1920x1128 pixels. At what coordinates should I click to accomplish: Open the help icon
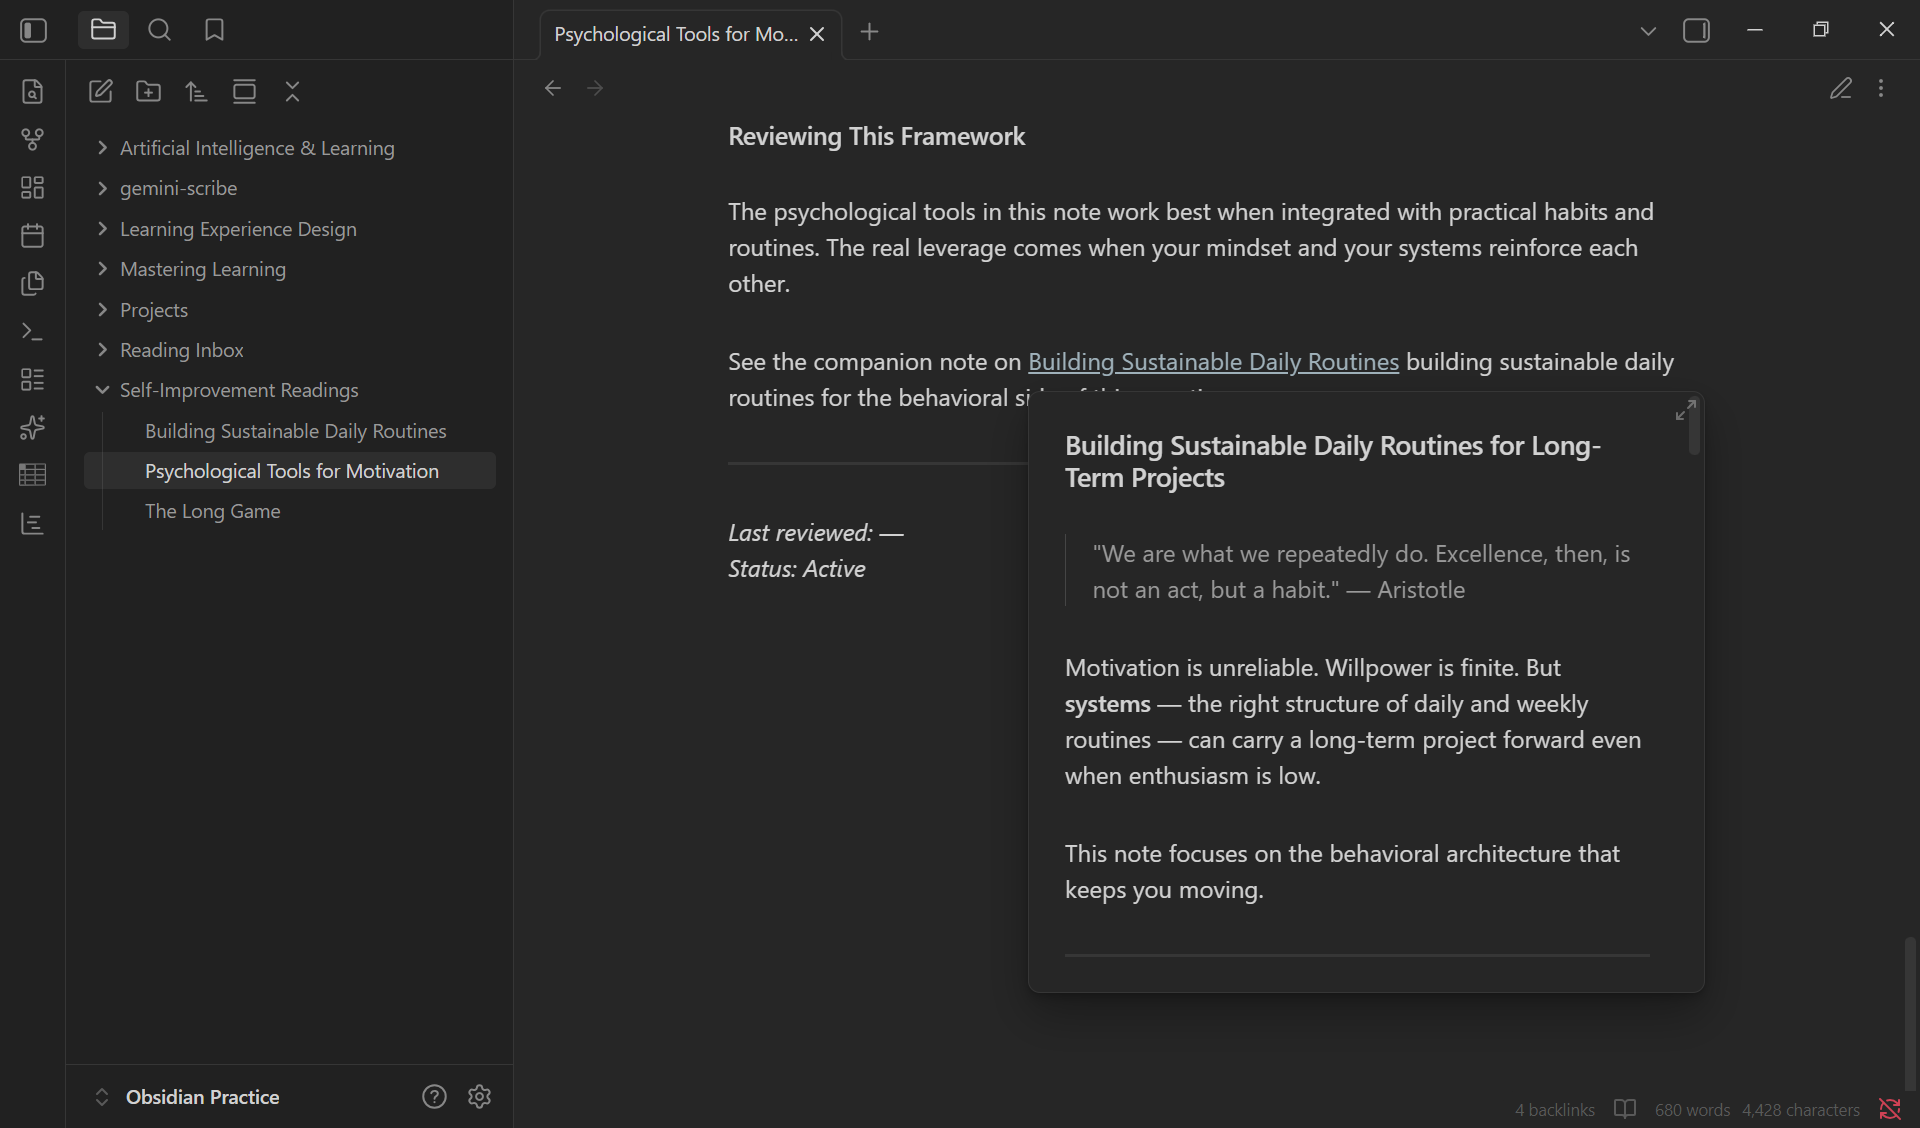[x=434, y=1096]
